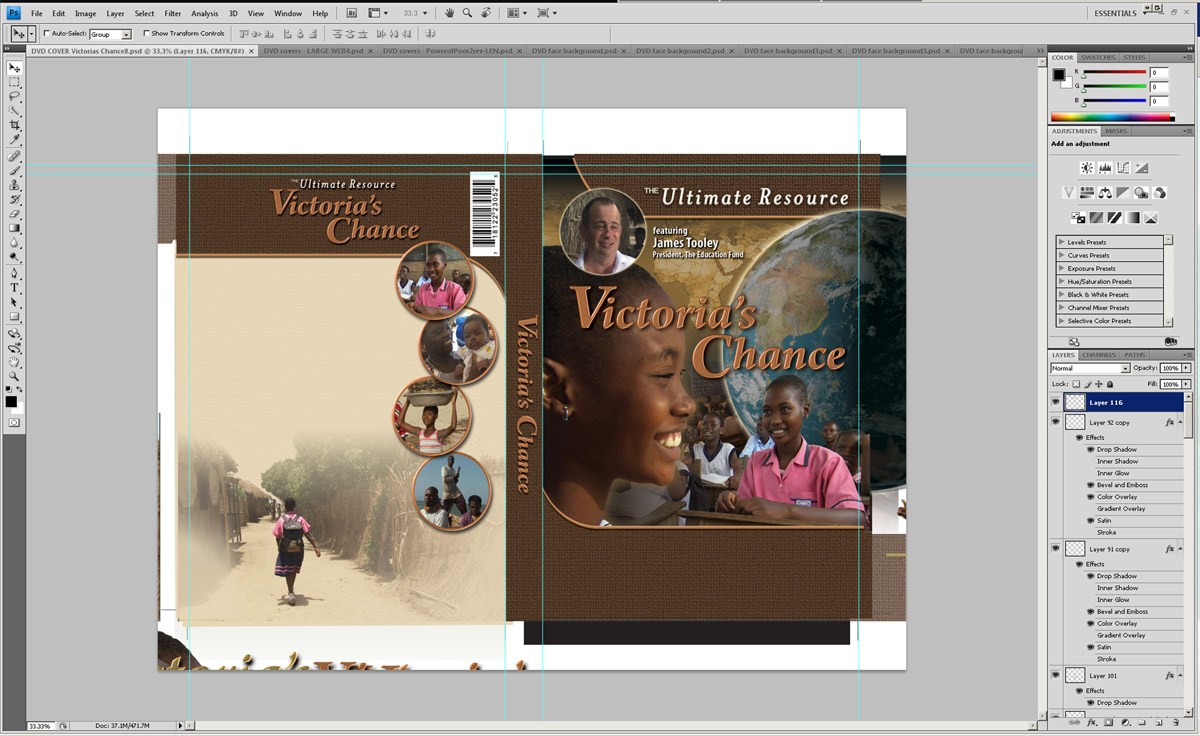Screen dimensions: 1200x736
Task: Pick a color from the color spectrum ramp
Action: pyautogui.click(x=1111, y=117)
